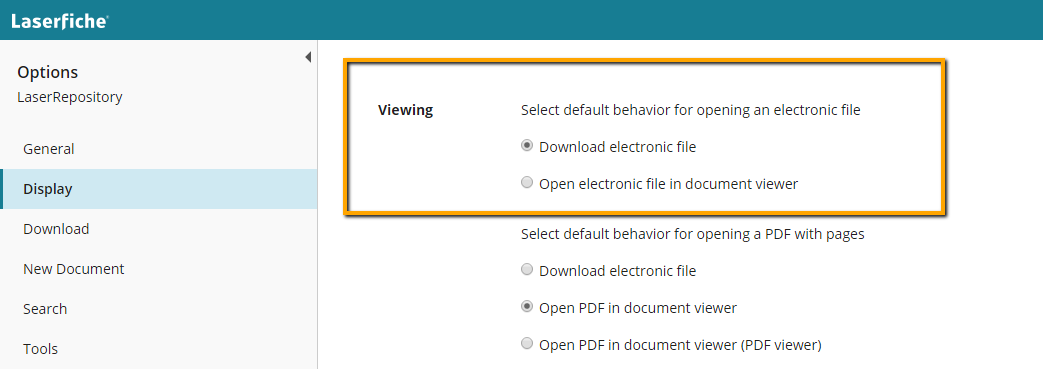This screenshot has width=1043, height=369.
Task: Open the New Document options page
Action: 74,269
